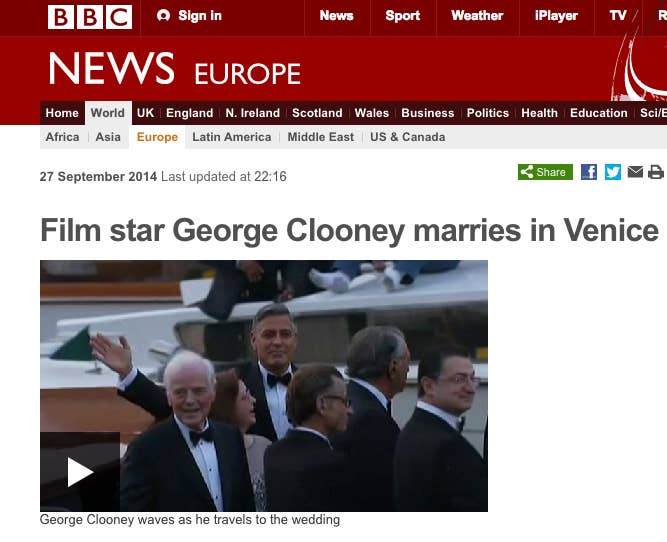Share article on Facebook

pos(589,172)
